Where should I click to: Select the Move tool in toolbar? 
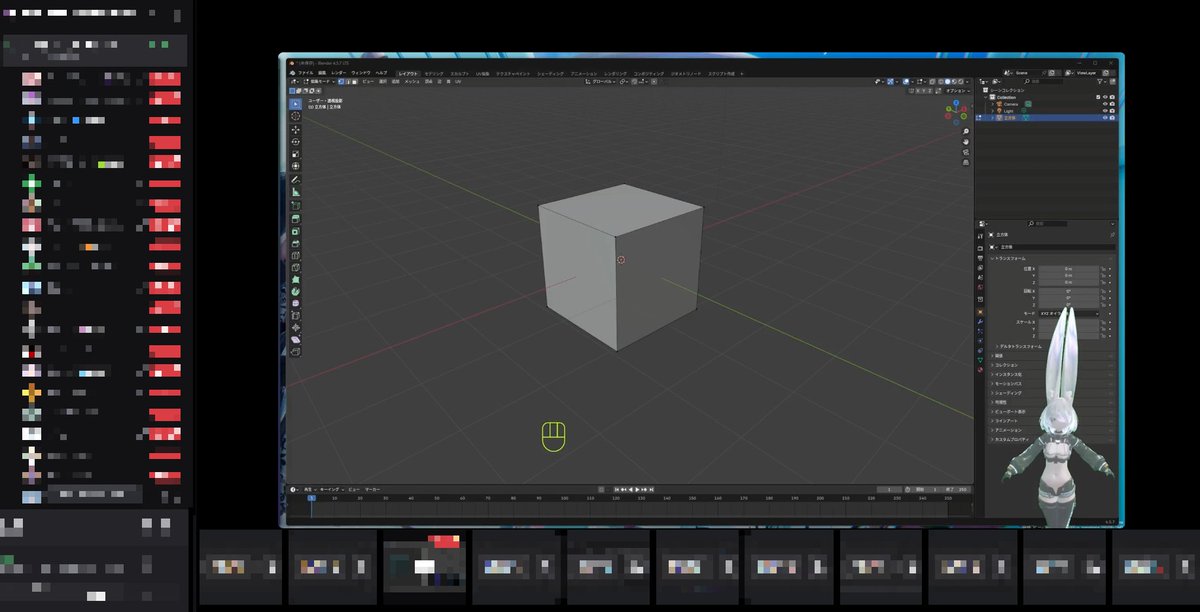[x=295, y=129]
